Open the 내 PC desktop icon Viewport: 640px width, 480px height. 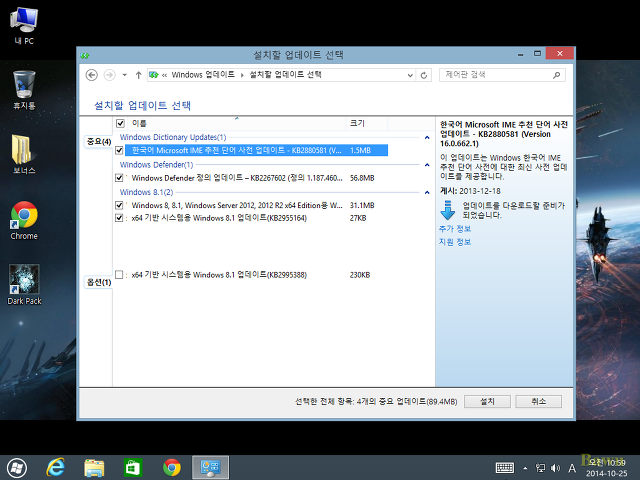pos(24,26)
